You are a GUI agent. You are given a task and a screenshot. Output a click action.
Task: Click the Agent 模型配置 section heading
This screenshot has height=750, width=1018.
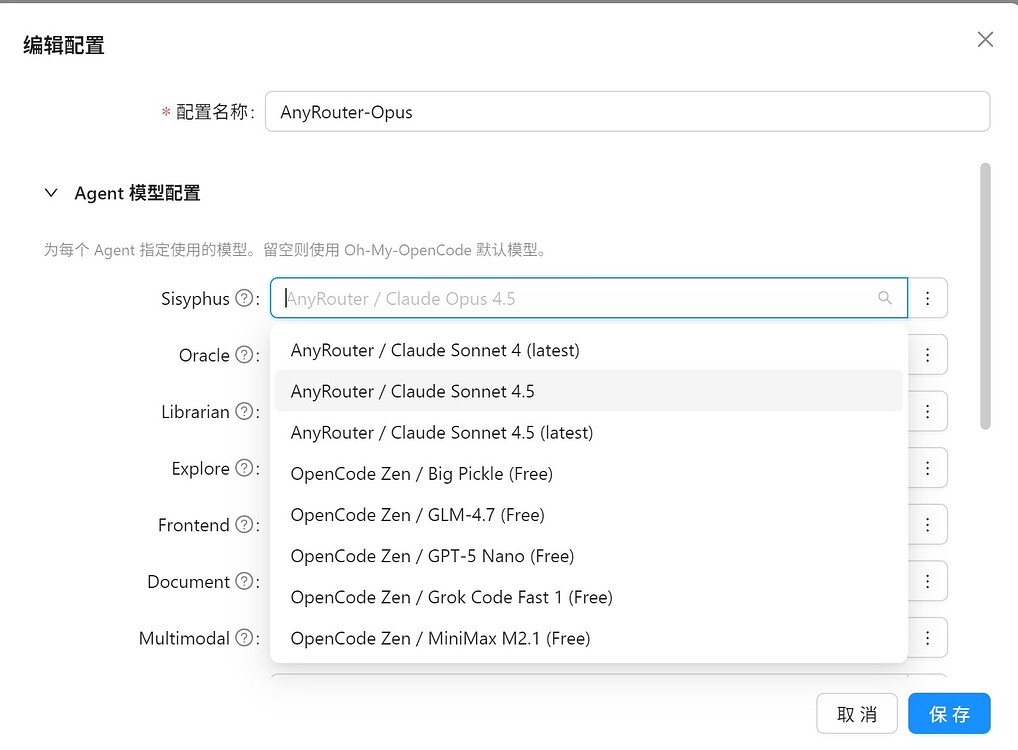[x=137, y=193]
